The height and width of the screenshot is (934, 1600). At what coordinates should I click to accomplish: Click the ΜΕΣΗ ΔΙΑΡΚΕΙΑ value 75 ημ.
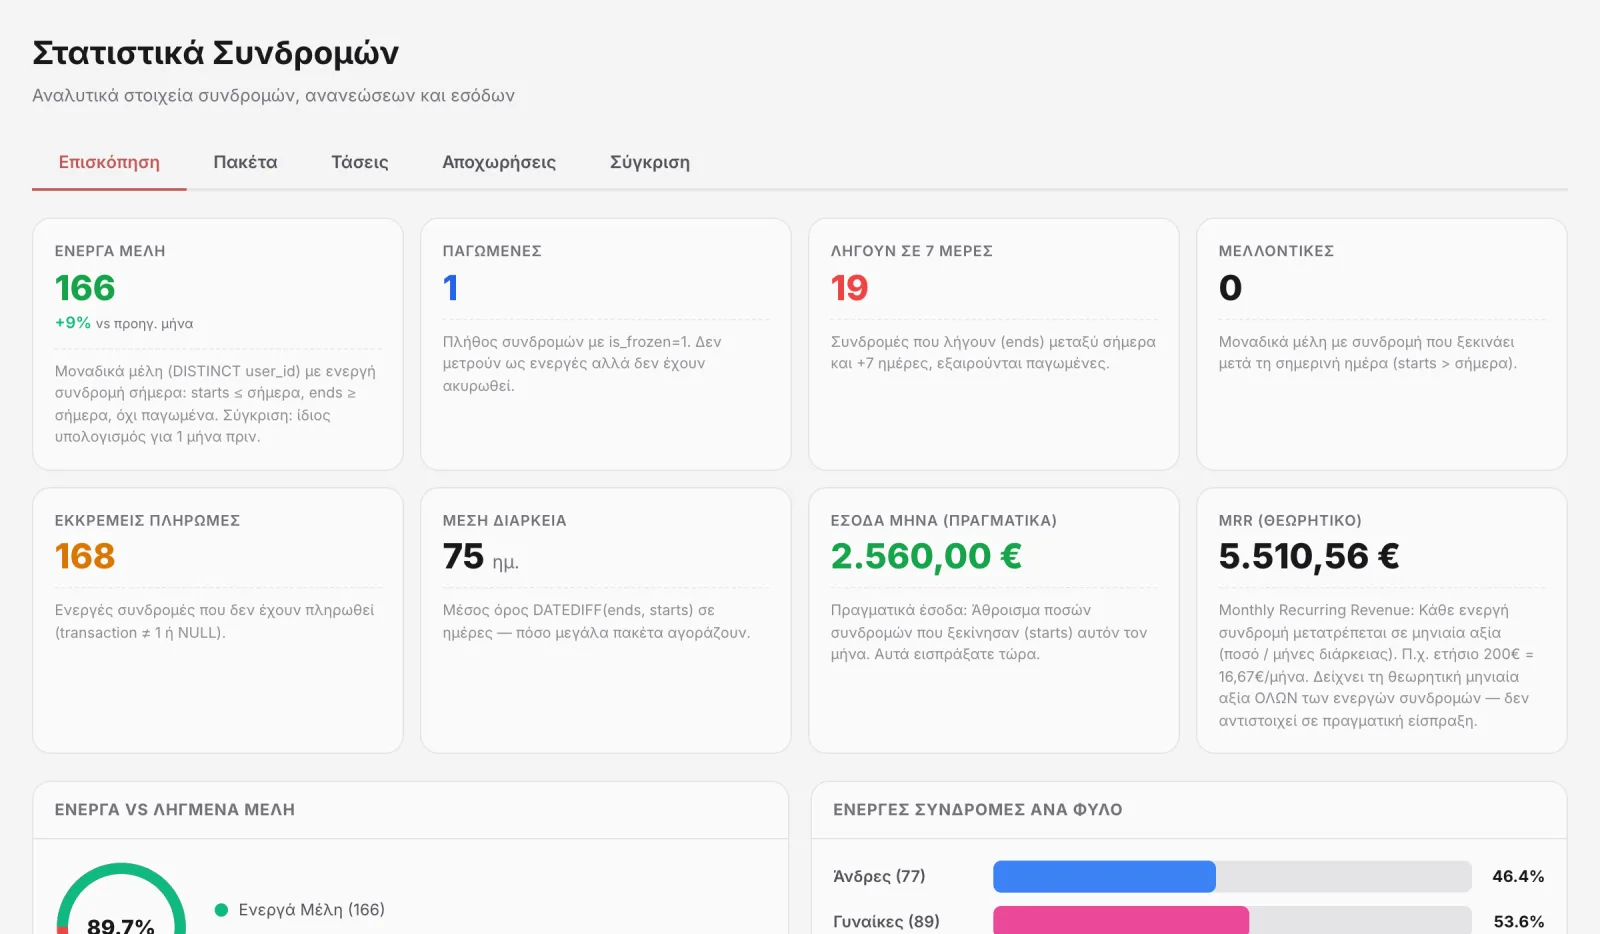coord(481,556)
